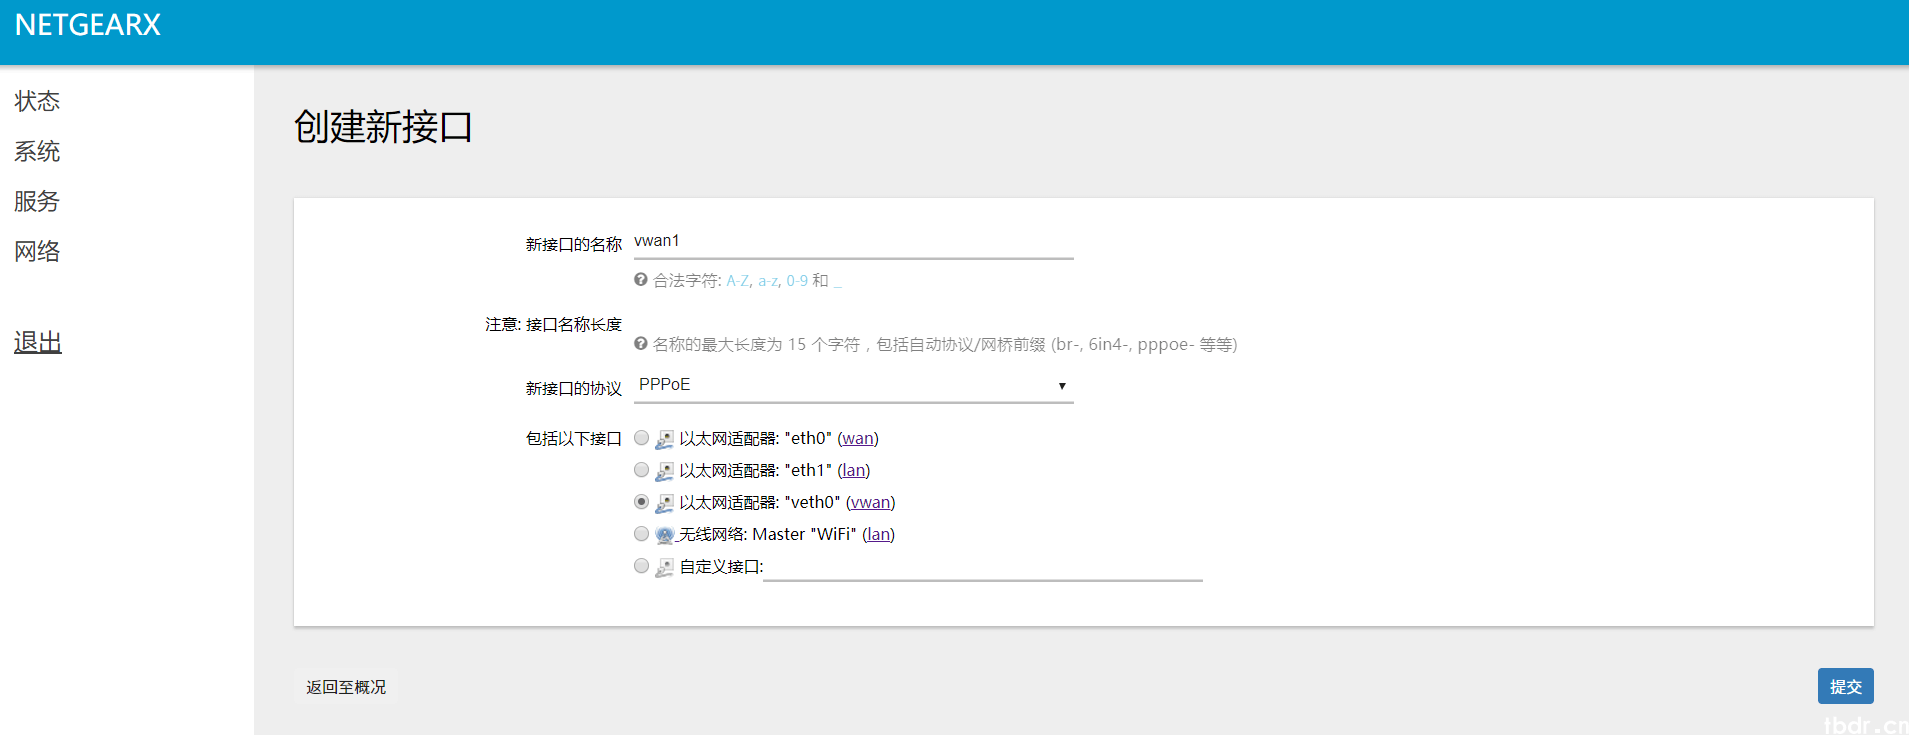1909x735 pixels.
Task: Click the interface name field containing vwan1
Action: pos(853,242)
